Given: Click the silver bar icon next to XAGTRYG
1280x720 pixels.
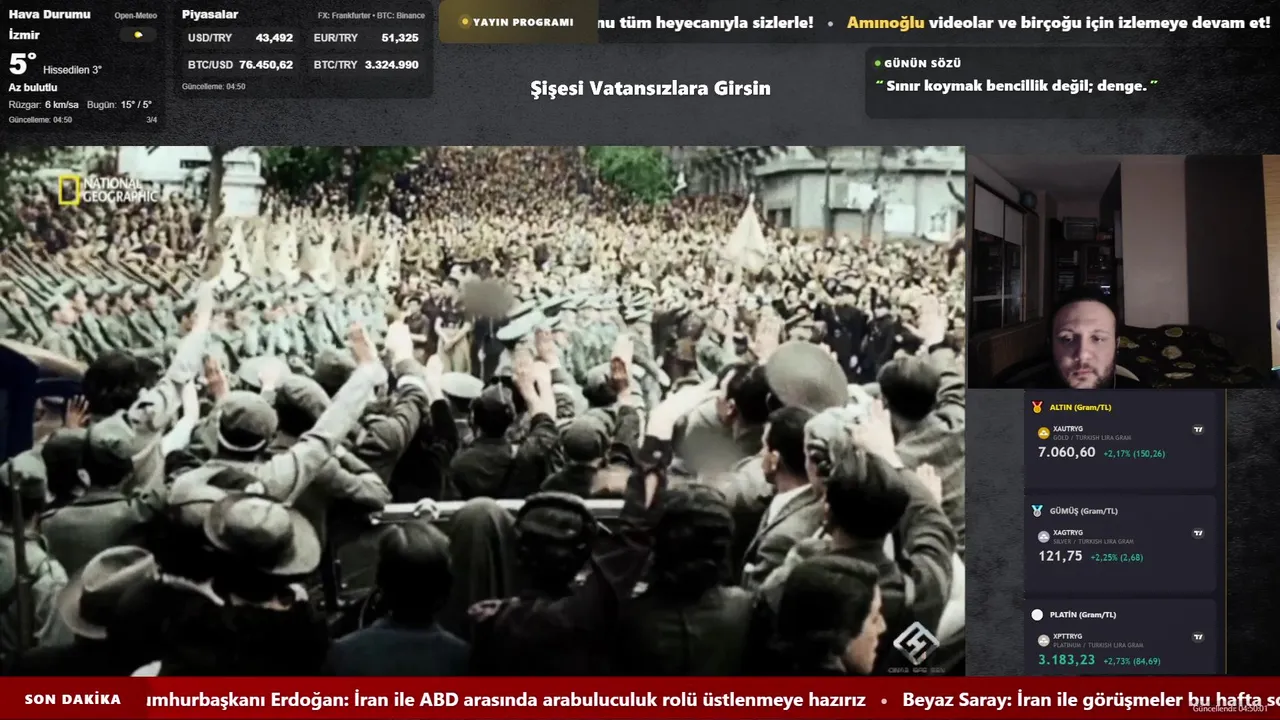Looking at the screenshot, I should 1044,537.
